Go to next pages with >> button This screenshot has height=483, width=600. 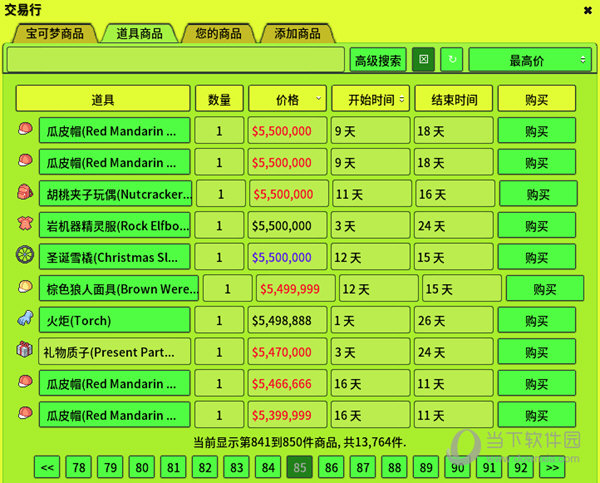552,467
